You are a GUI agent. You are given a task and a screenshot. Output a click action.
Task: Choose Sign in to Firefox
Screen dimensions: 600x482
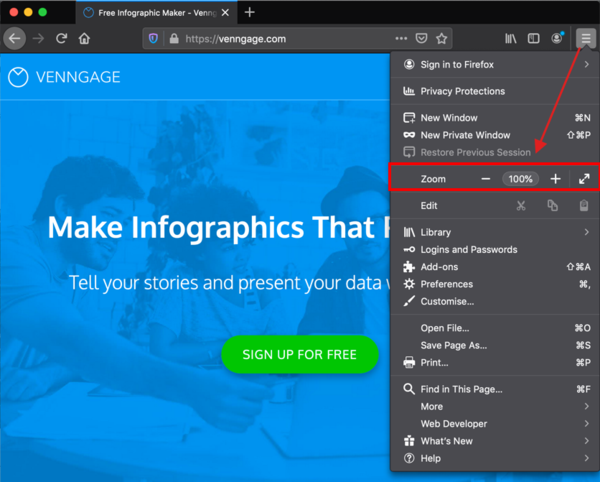[x=456, y=65]
